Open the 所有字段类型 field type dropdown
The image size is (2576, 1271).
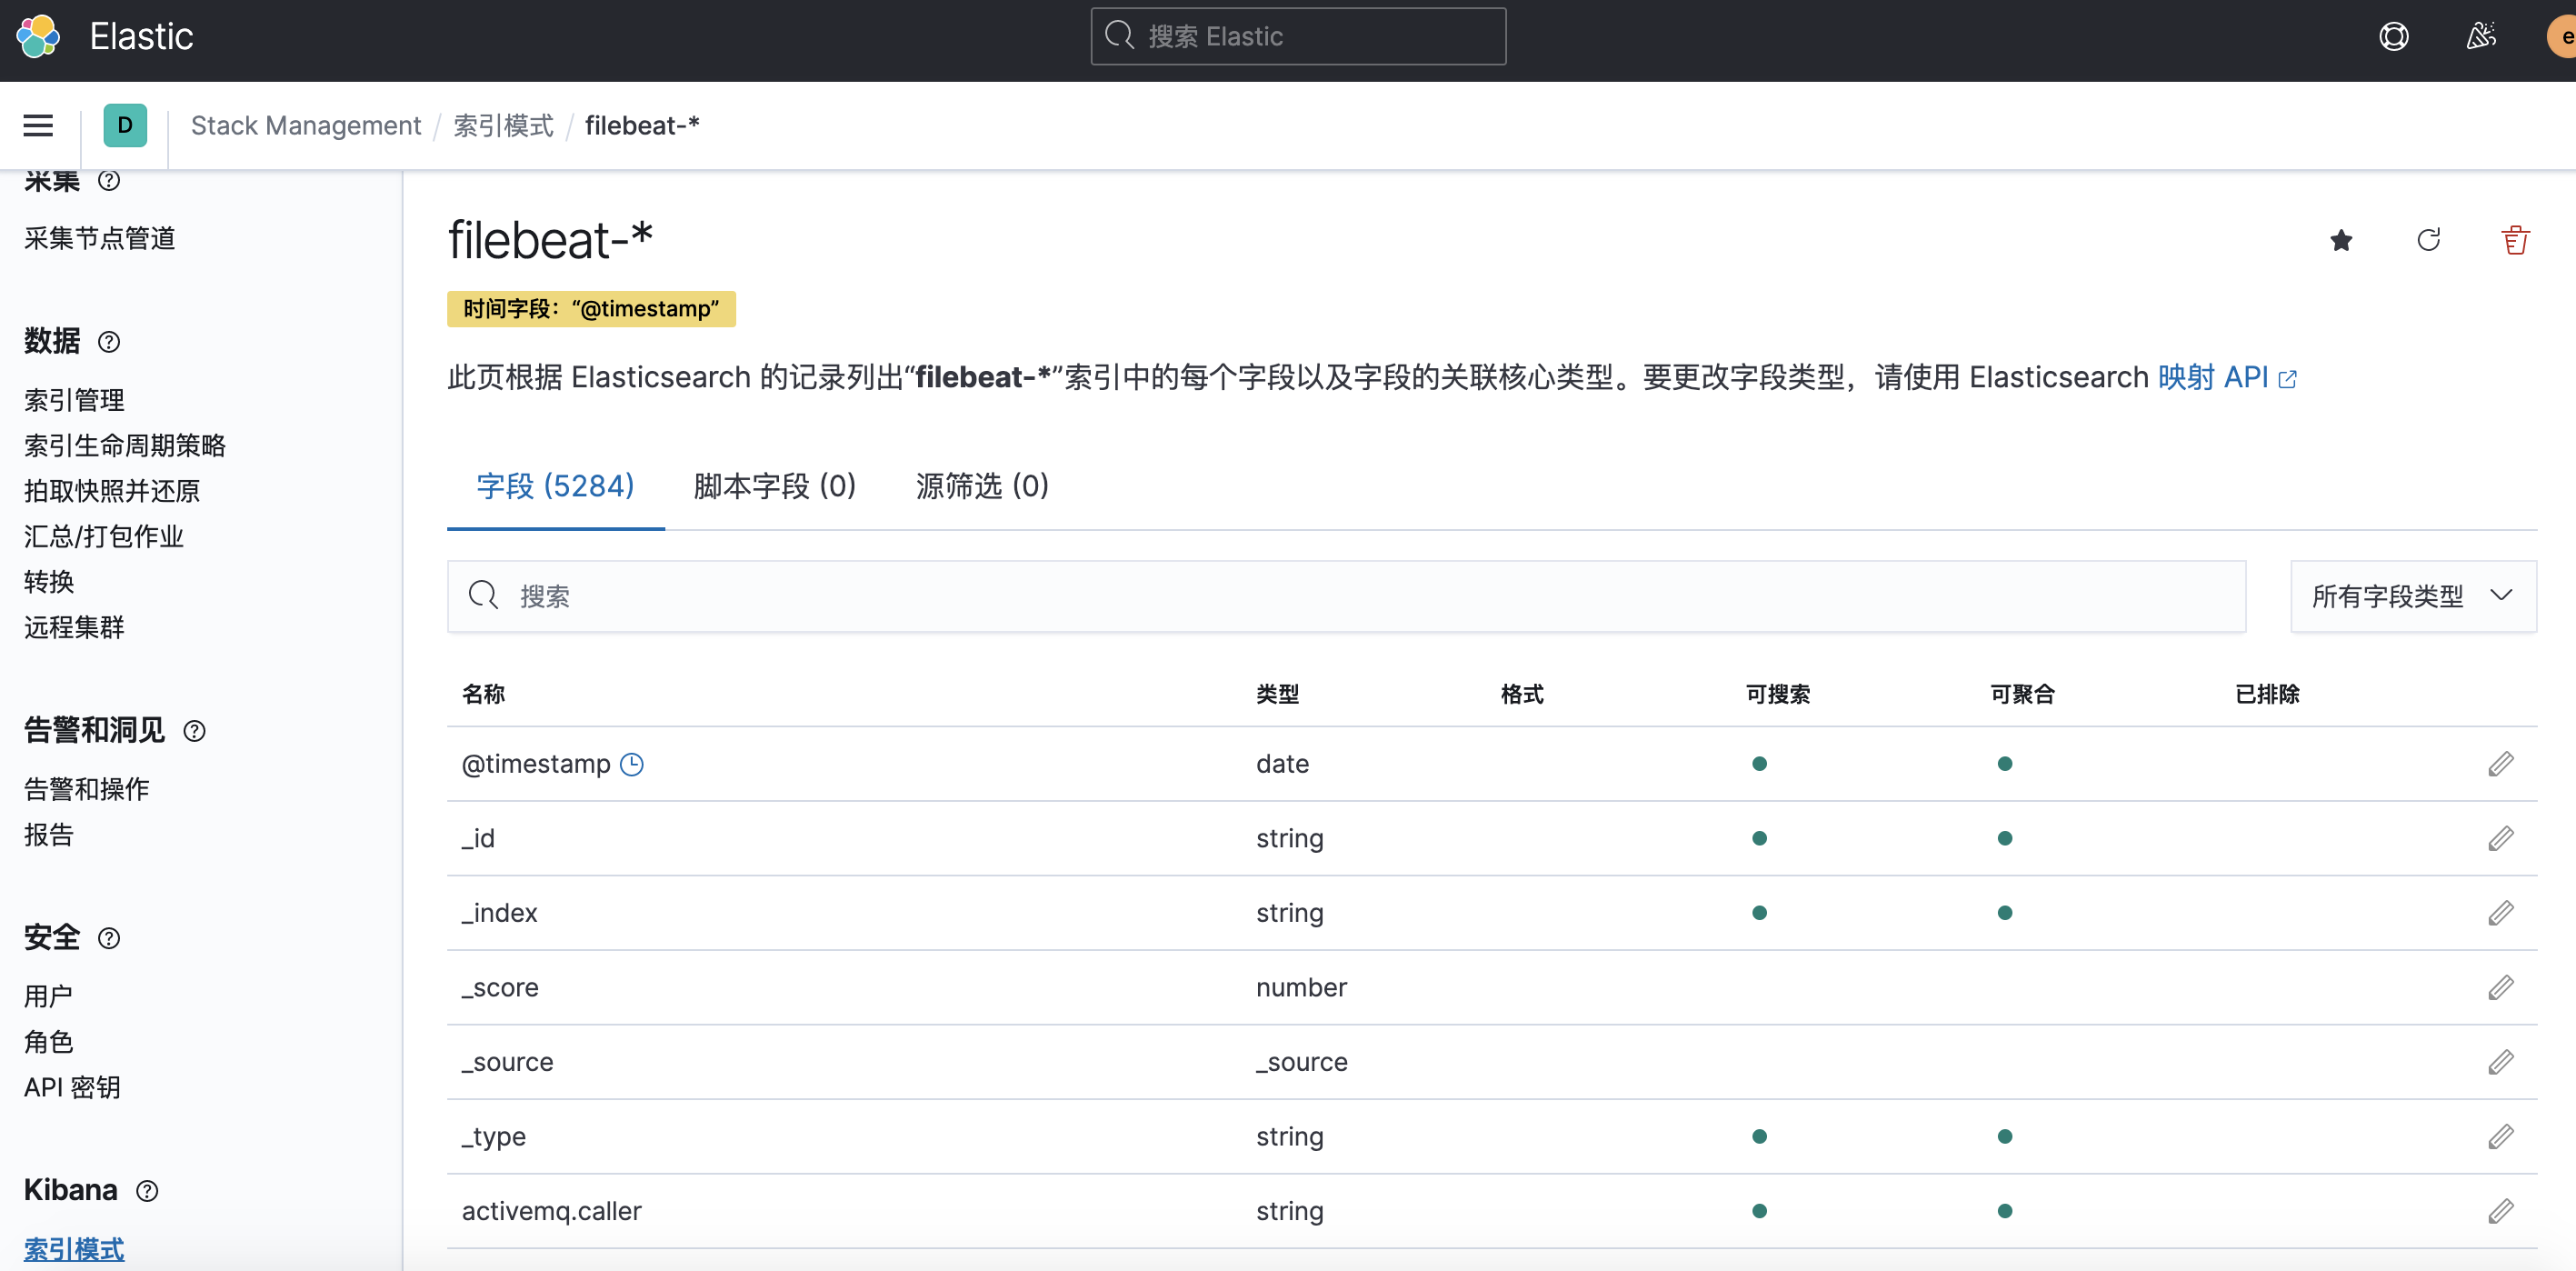(x=2413, y=596)
